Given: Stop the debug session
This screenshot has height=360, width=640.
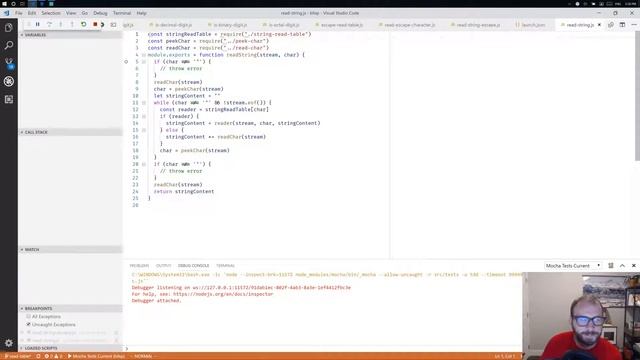Looking at the screenshot, I should coord(95,24).
